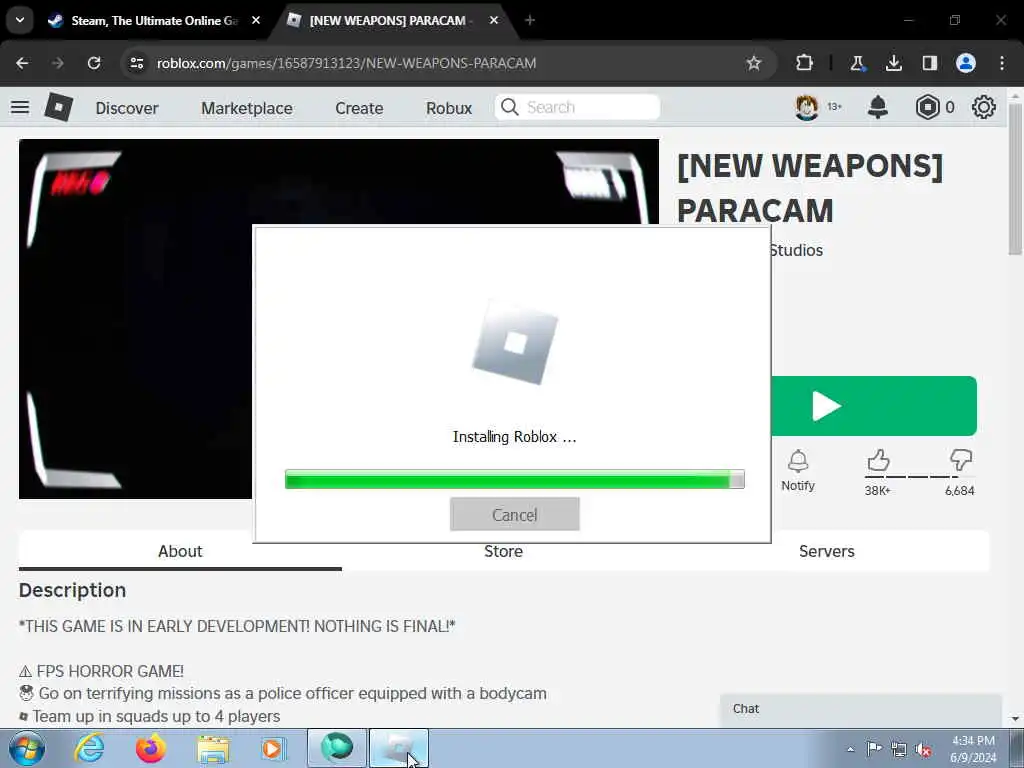Go to the Marketplace

pyautogui.click(x=247, y=108)
